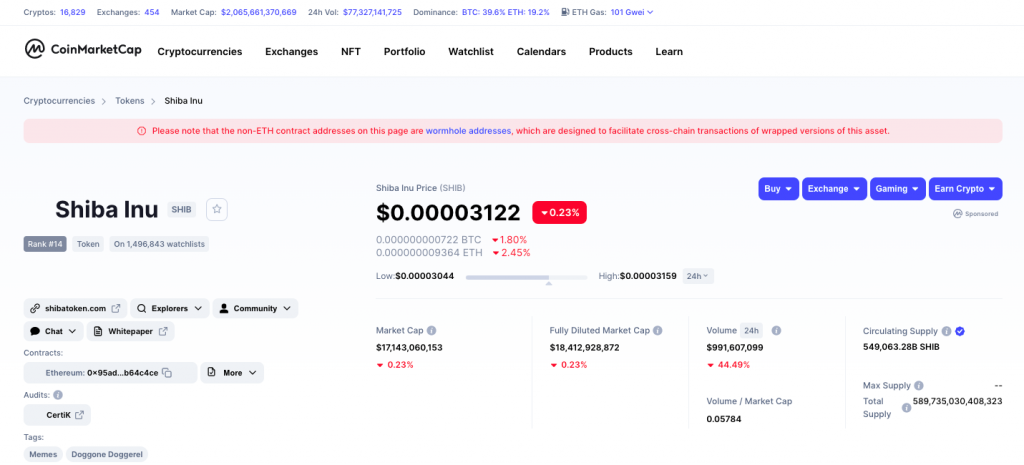Click the Circulating Supply info icon
The image size is (1024, 465).
tap(946, 331)
